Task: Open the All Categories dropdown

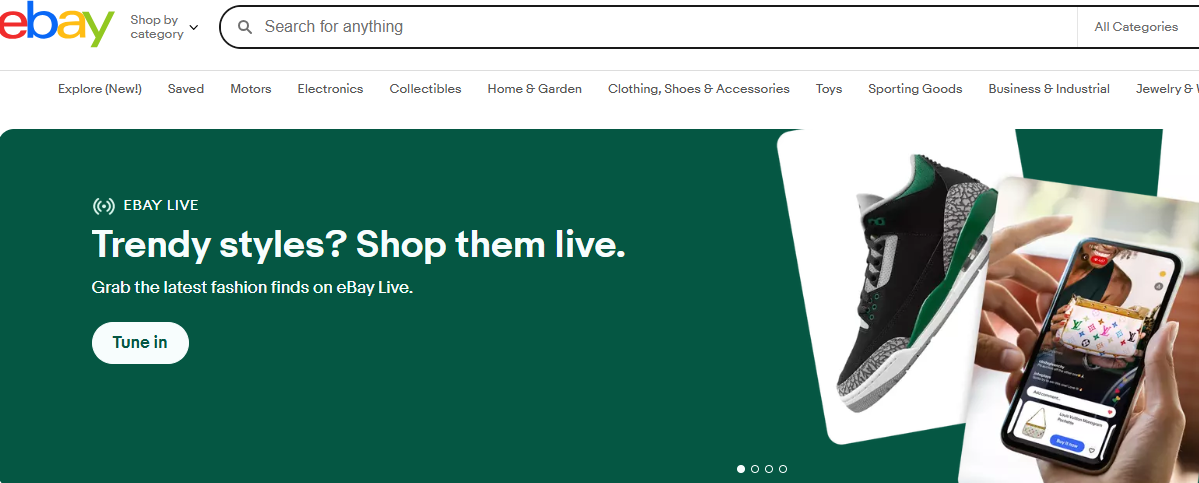Action: point(1136,27)
